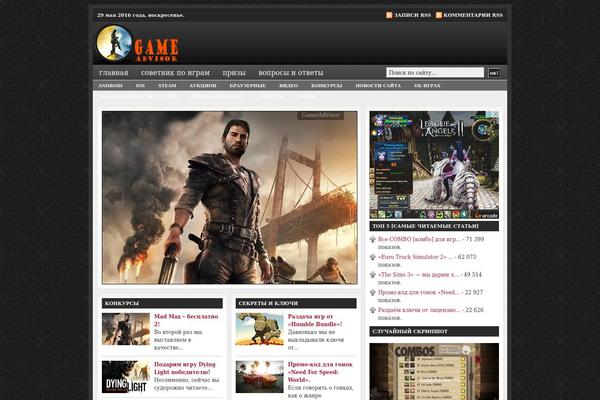Click the slider's previous-slide arrow

(114, 197)
